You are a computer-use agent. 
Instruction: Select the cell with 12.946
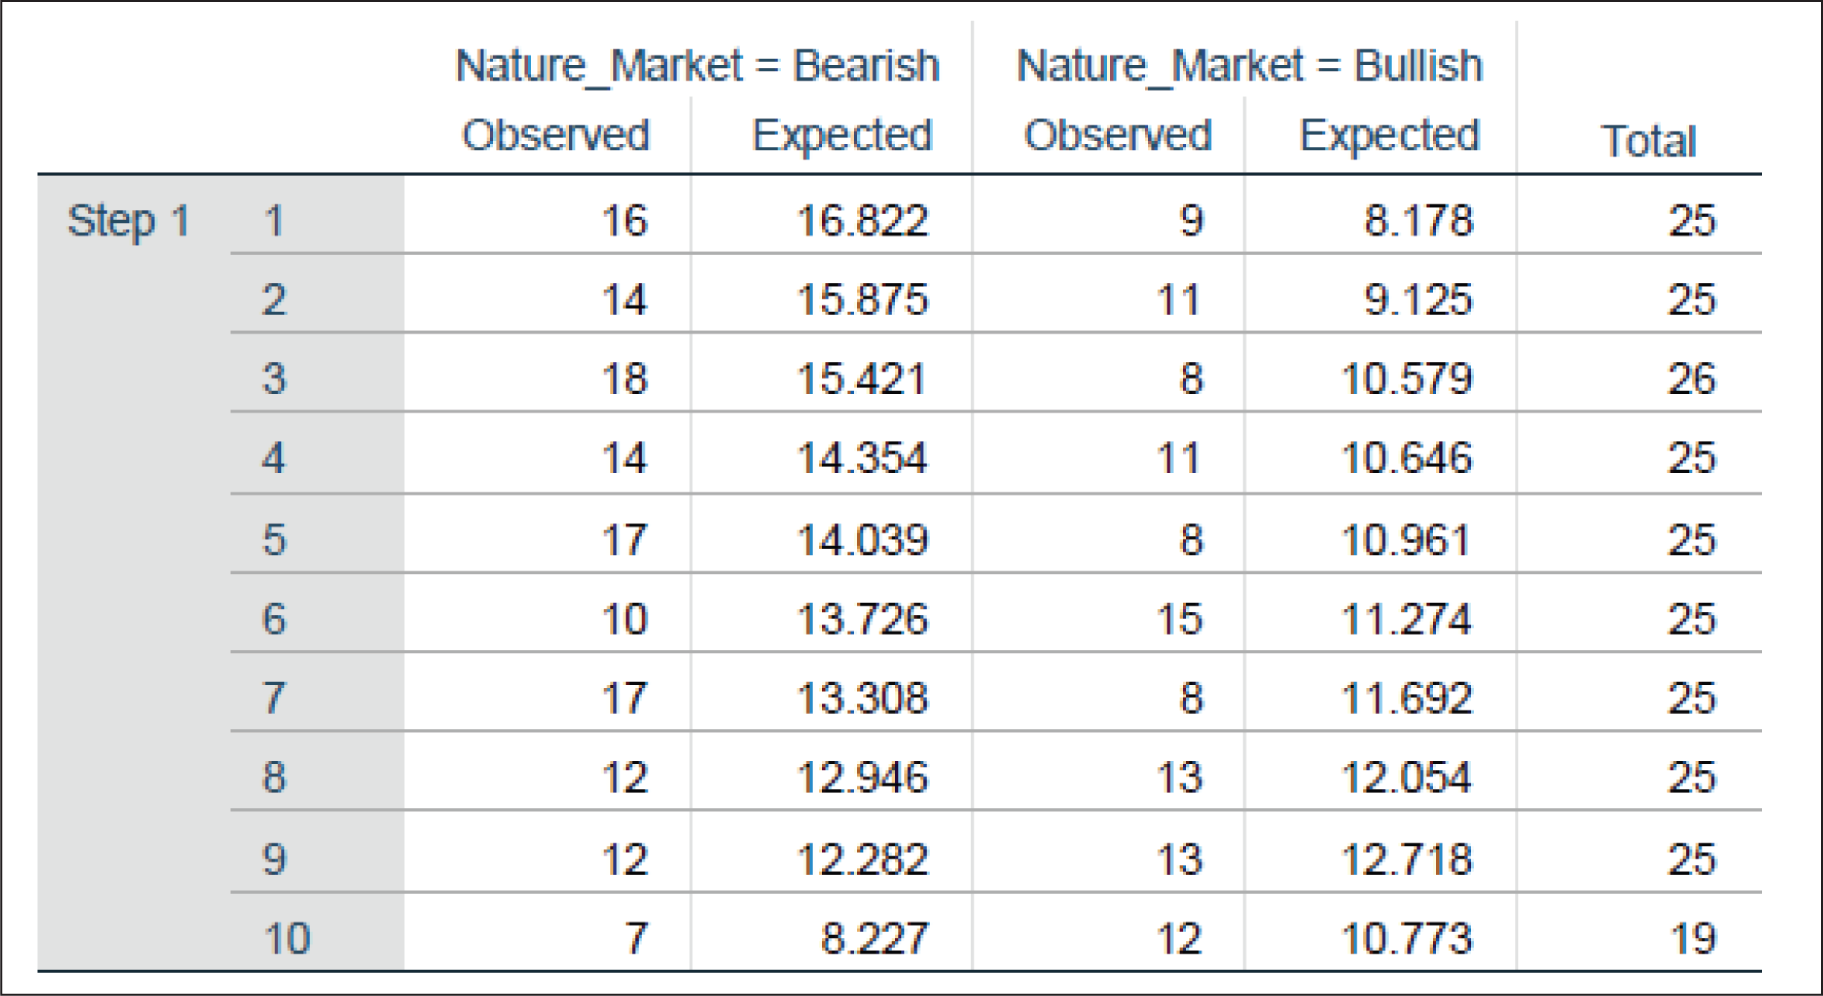(862, 777)
